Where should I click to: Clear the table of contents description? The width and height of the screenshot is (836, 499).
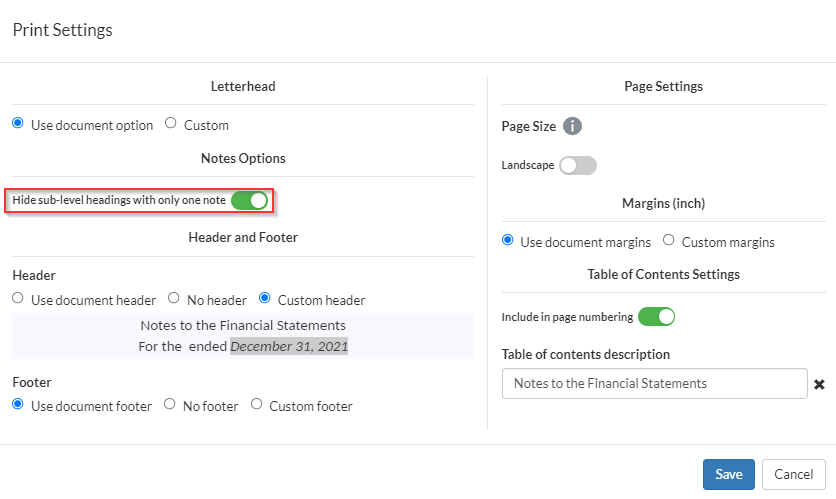tap(820, 384)
